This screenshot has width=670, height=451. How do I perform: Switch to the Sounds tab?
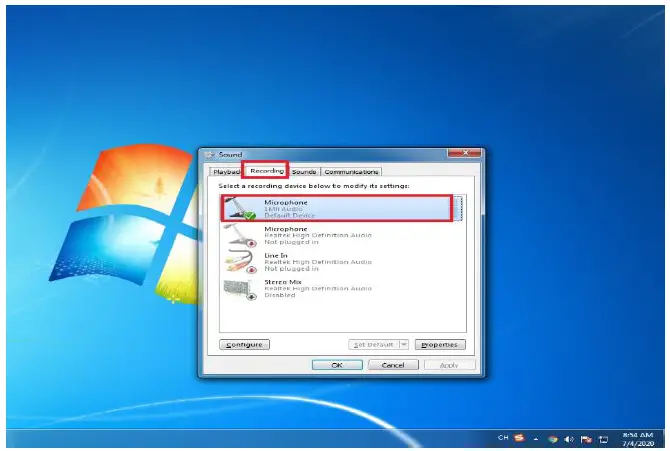[304, 172]
